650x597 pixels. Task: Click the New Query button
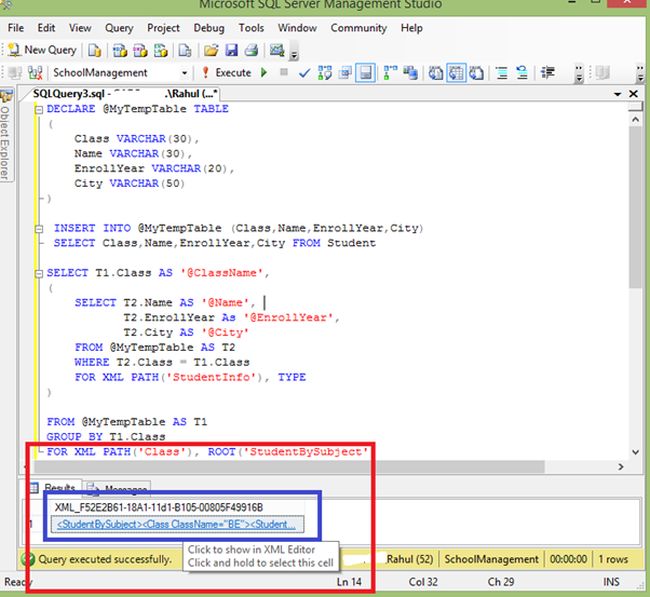pyautogui.click(x=43, y=49)
